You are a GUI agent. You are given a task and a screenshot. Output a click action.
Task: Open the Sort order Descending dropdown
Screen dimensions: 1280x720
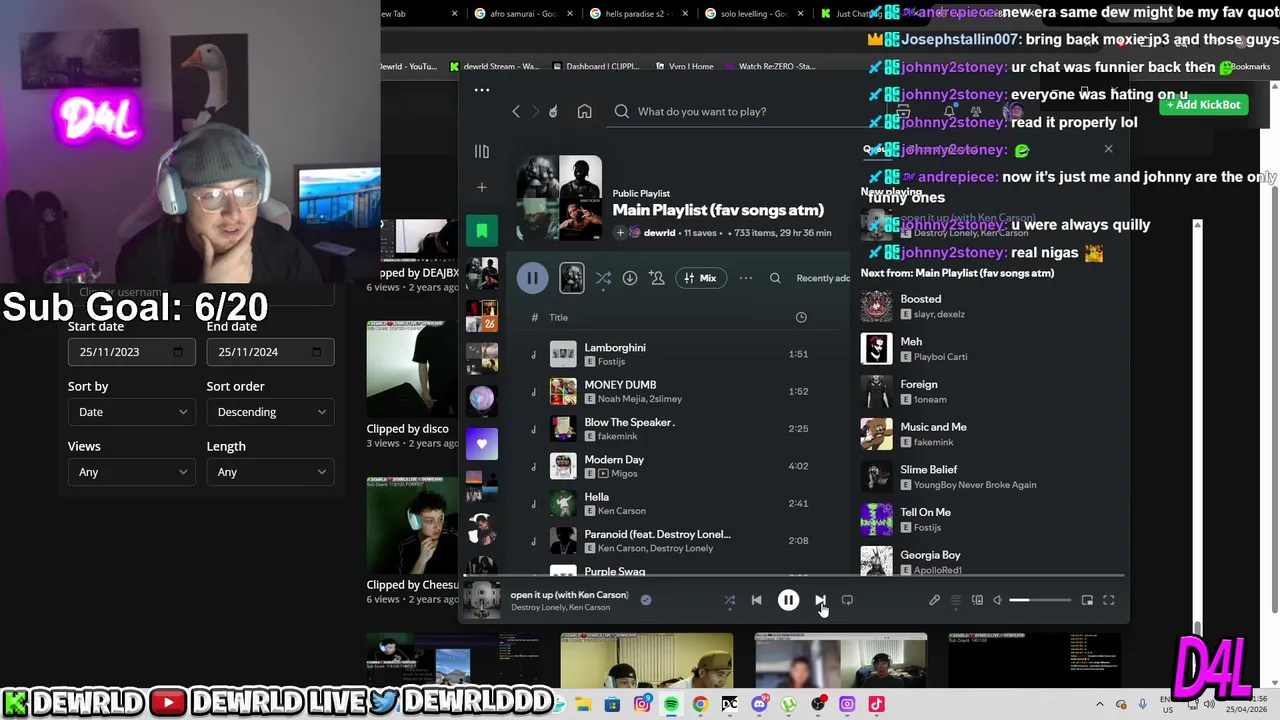(270, 412)
